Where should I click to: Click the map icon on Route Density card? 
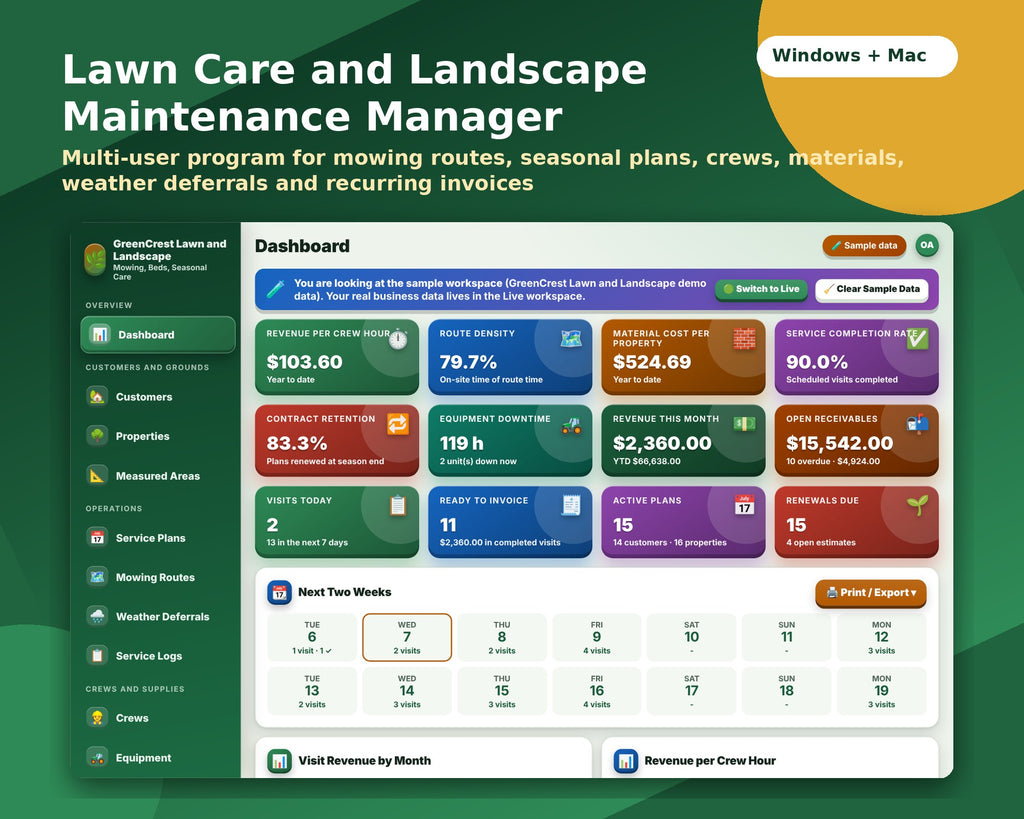571,338
